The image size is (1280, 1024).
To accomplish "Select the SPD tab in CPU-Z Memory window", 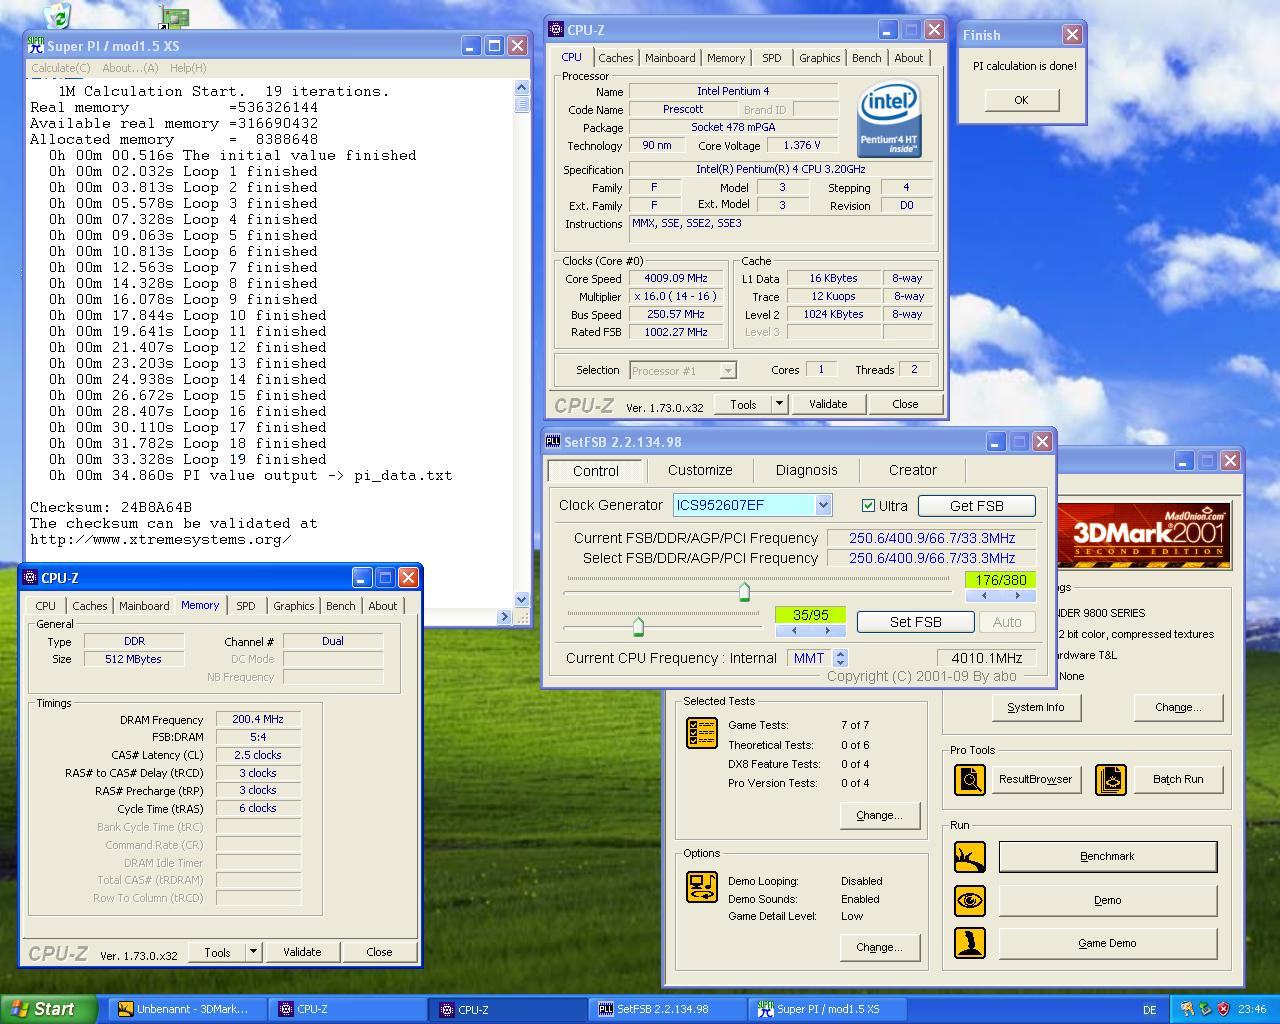I will [246, 606].
